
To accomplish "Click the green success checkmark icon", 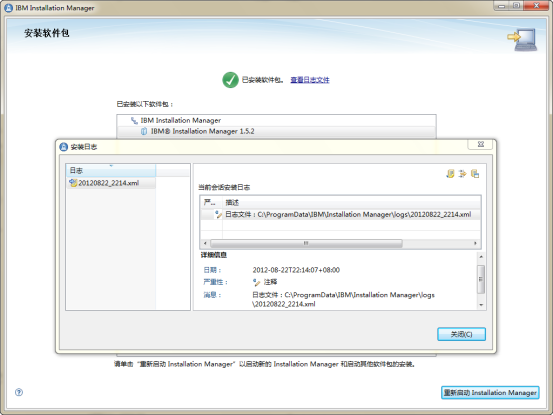I will point(230,80).
